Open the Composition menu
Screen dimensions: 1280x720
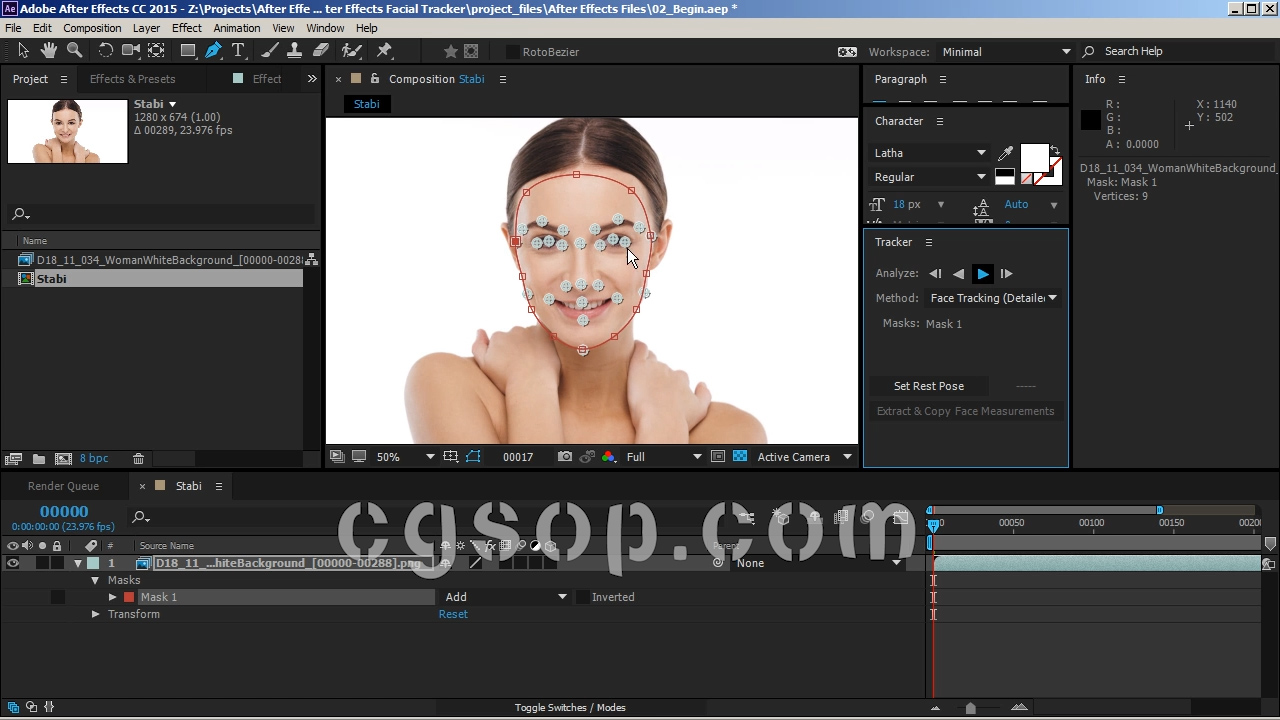tap(92, 28)
